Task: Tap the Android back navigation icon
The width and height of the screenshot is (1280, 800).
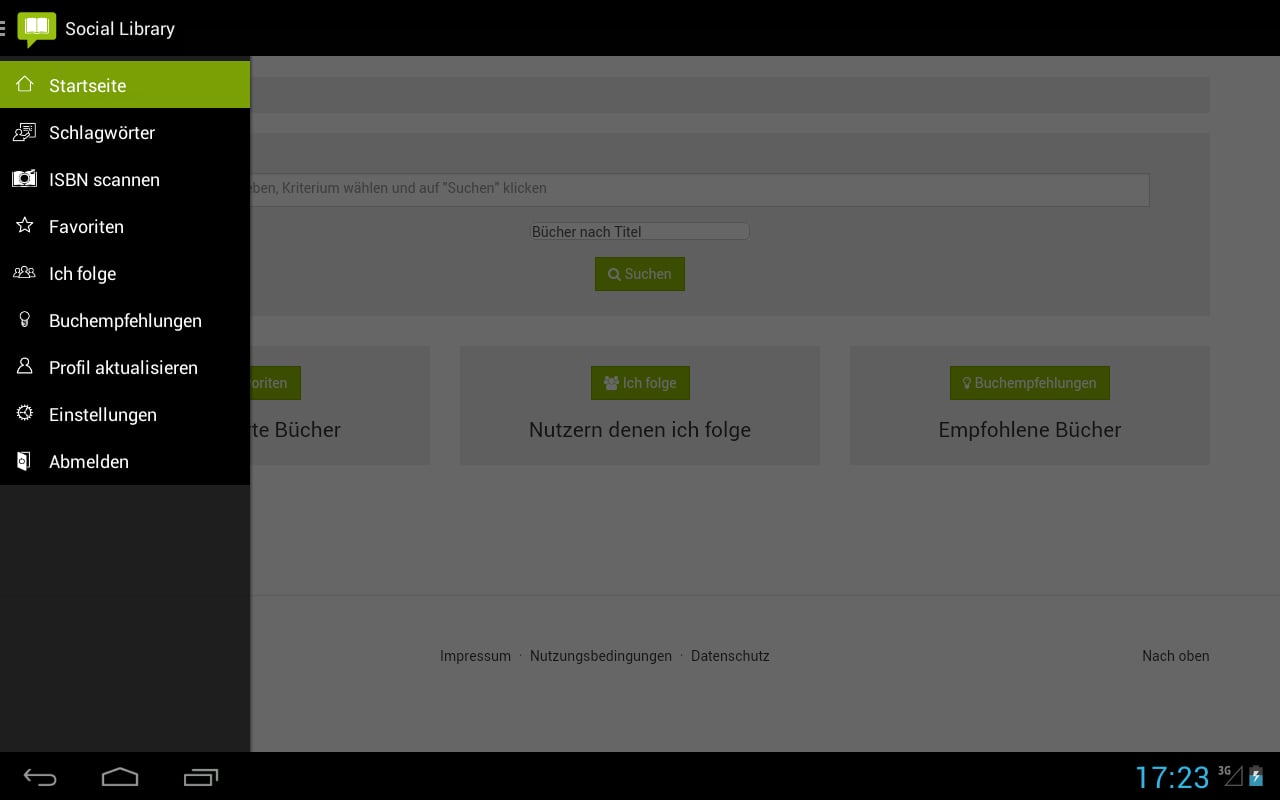Action: click(x=40, y=777)
